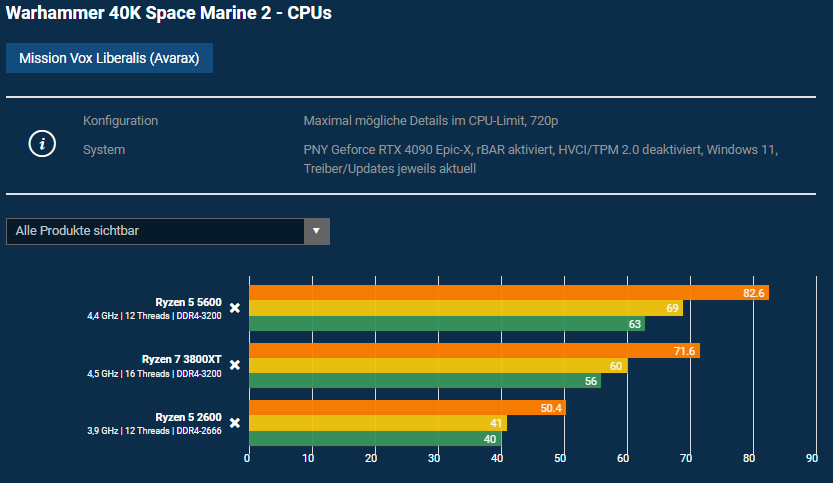
Task: Click the System label
Action: [x=104, y=150]
